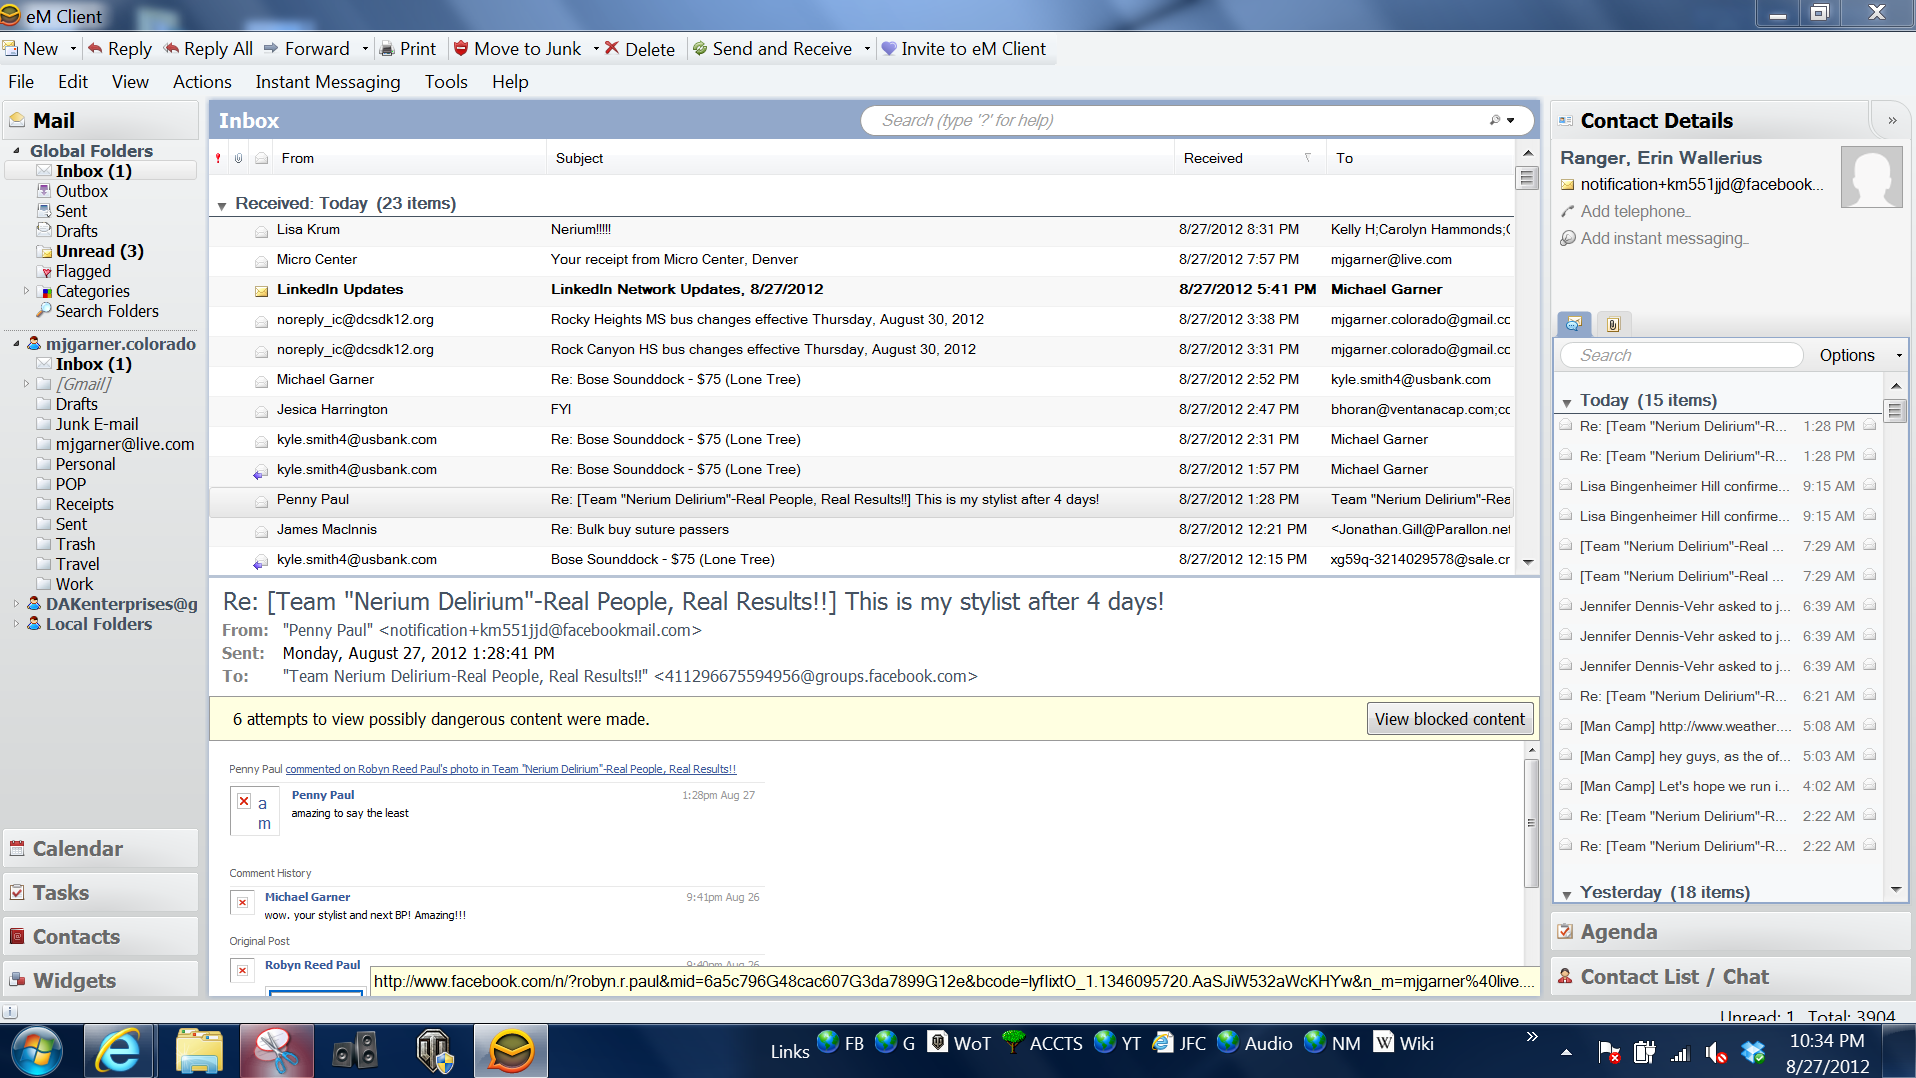Expand the DAKenterprises account

coord(16,604)
